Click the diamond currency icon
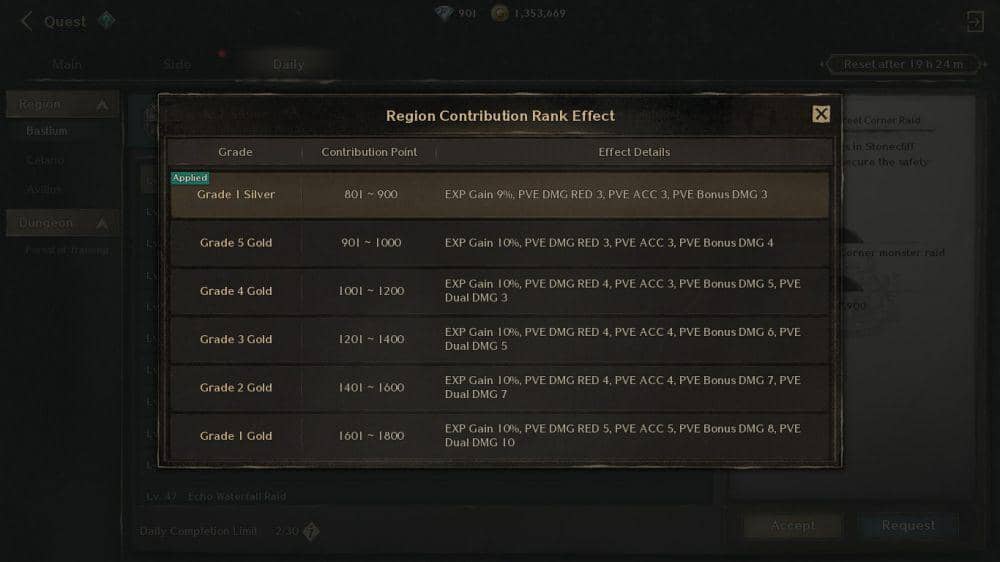 pyautogui.click(x=444, y=13)
